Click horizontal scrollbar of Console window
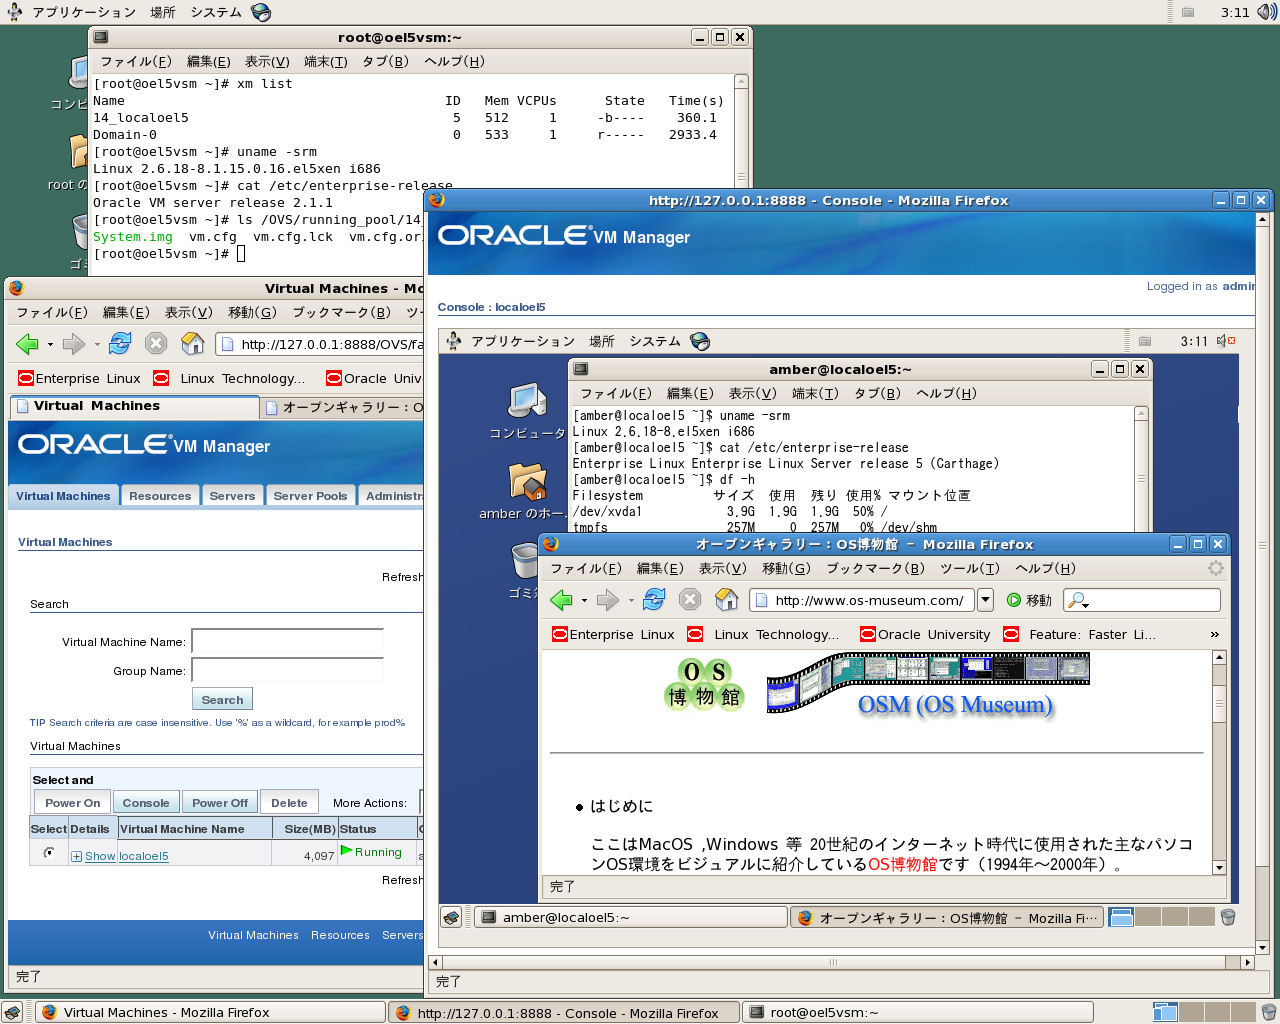 (x=841, y=962)
